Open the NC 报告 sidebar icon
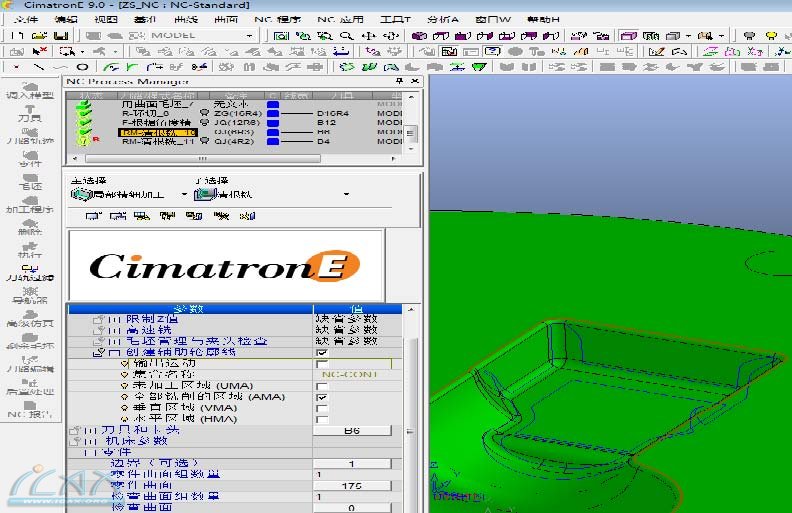The height and width of the screenshot is (513, 792). click(30, 409)
